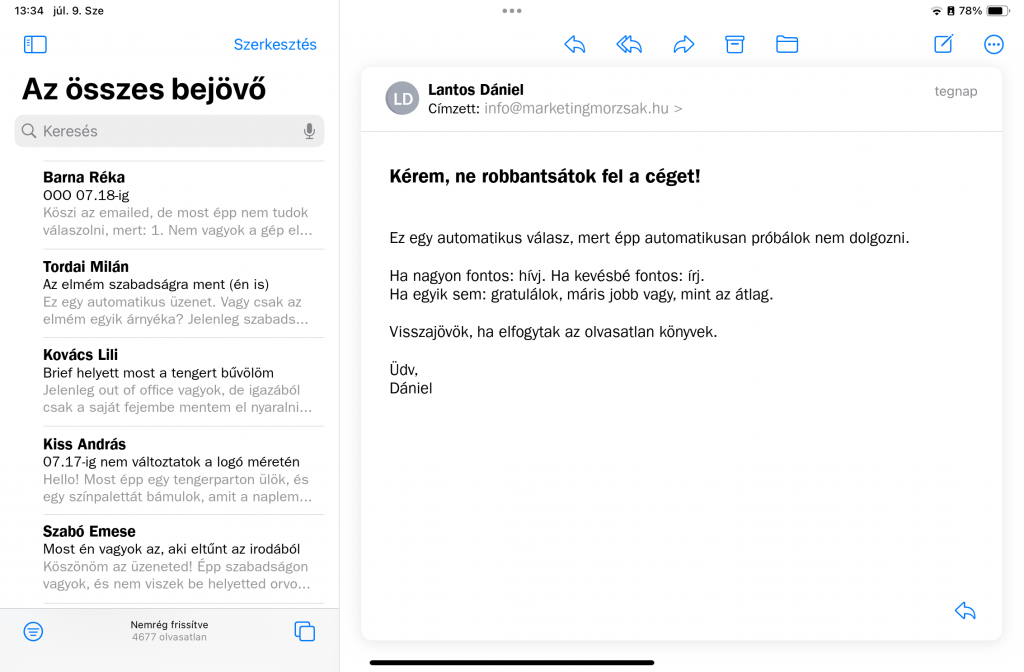
Task: Compose a new email
Action: click(943, 44)
